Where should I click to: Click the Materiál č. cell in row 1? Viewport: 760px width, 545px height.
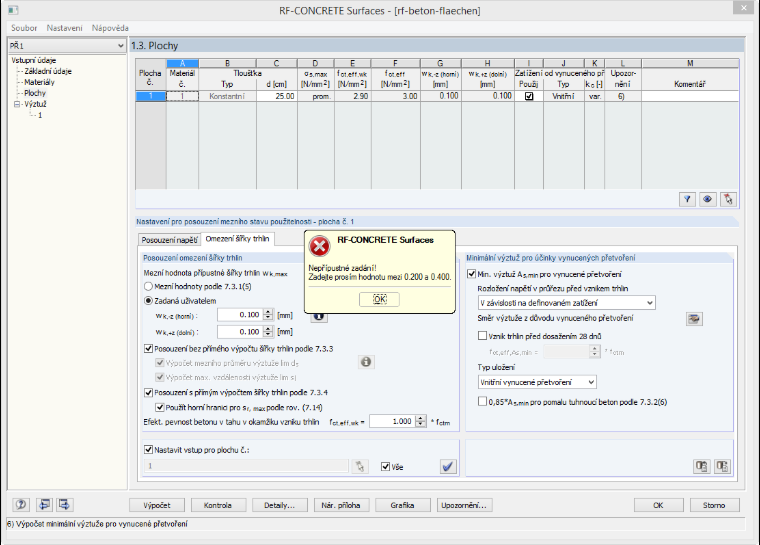coord(182,96)
